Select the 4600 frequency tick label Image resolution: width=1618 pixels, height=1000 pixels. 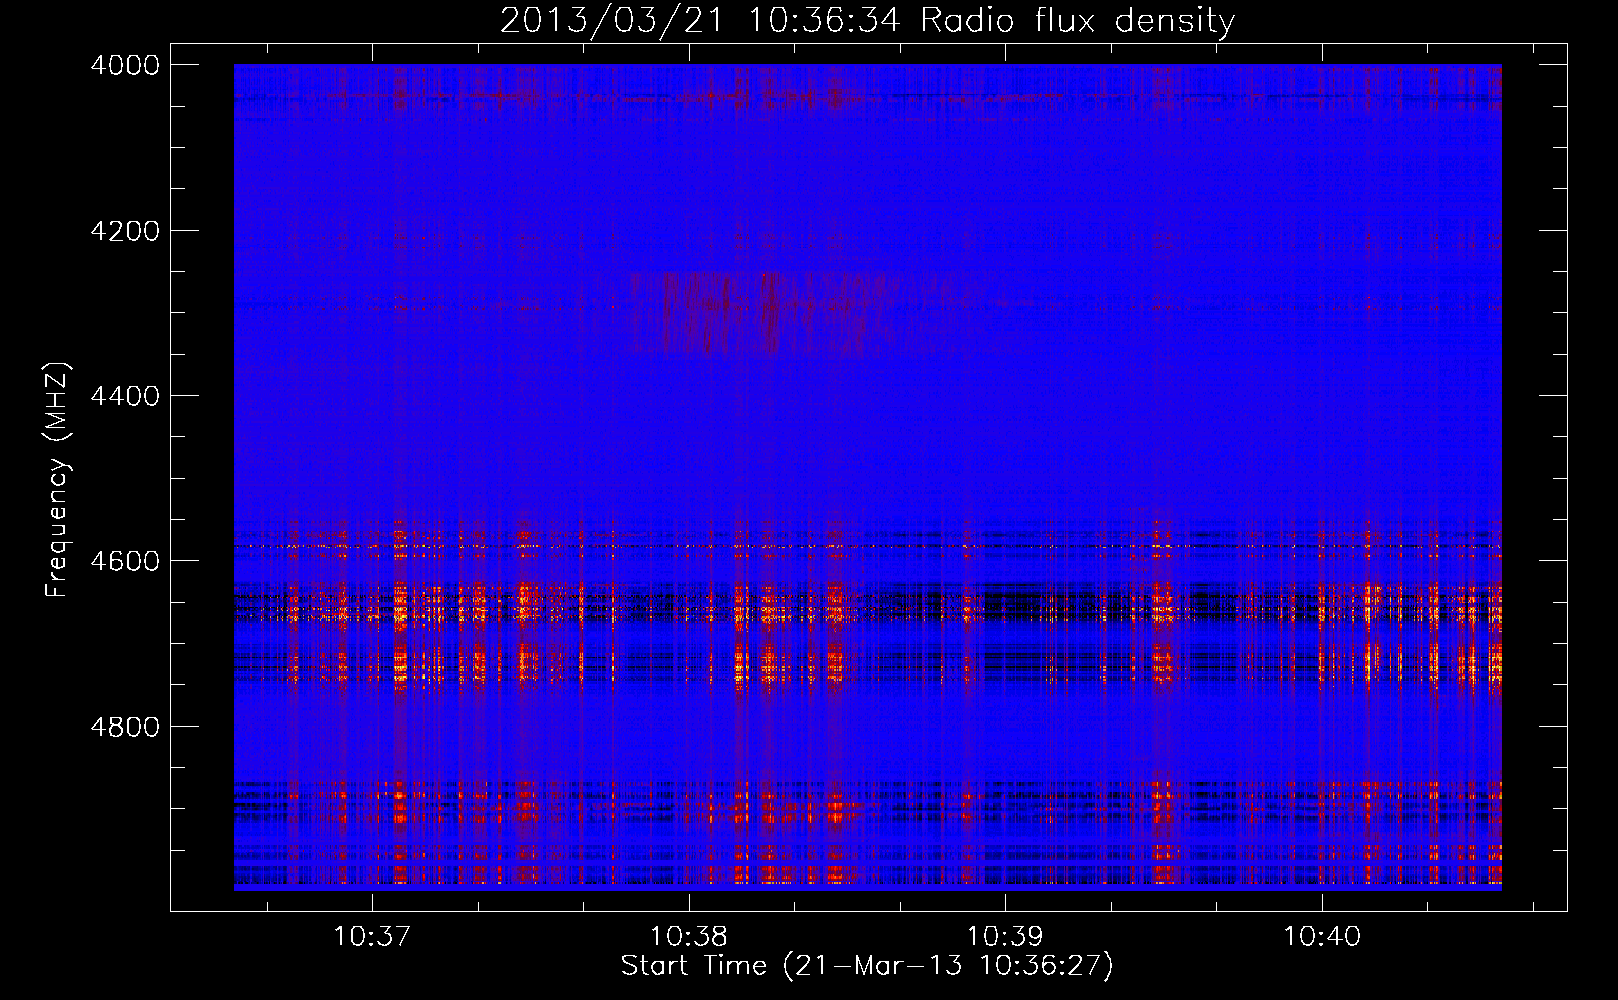click(124, 561)
